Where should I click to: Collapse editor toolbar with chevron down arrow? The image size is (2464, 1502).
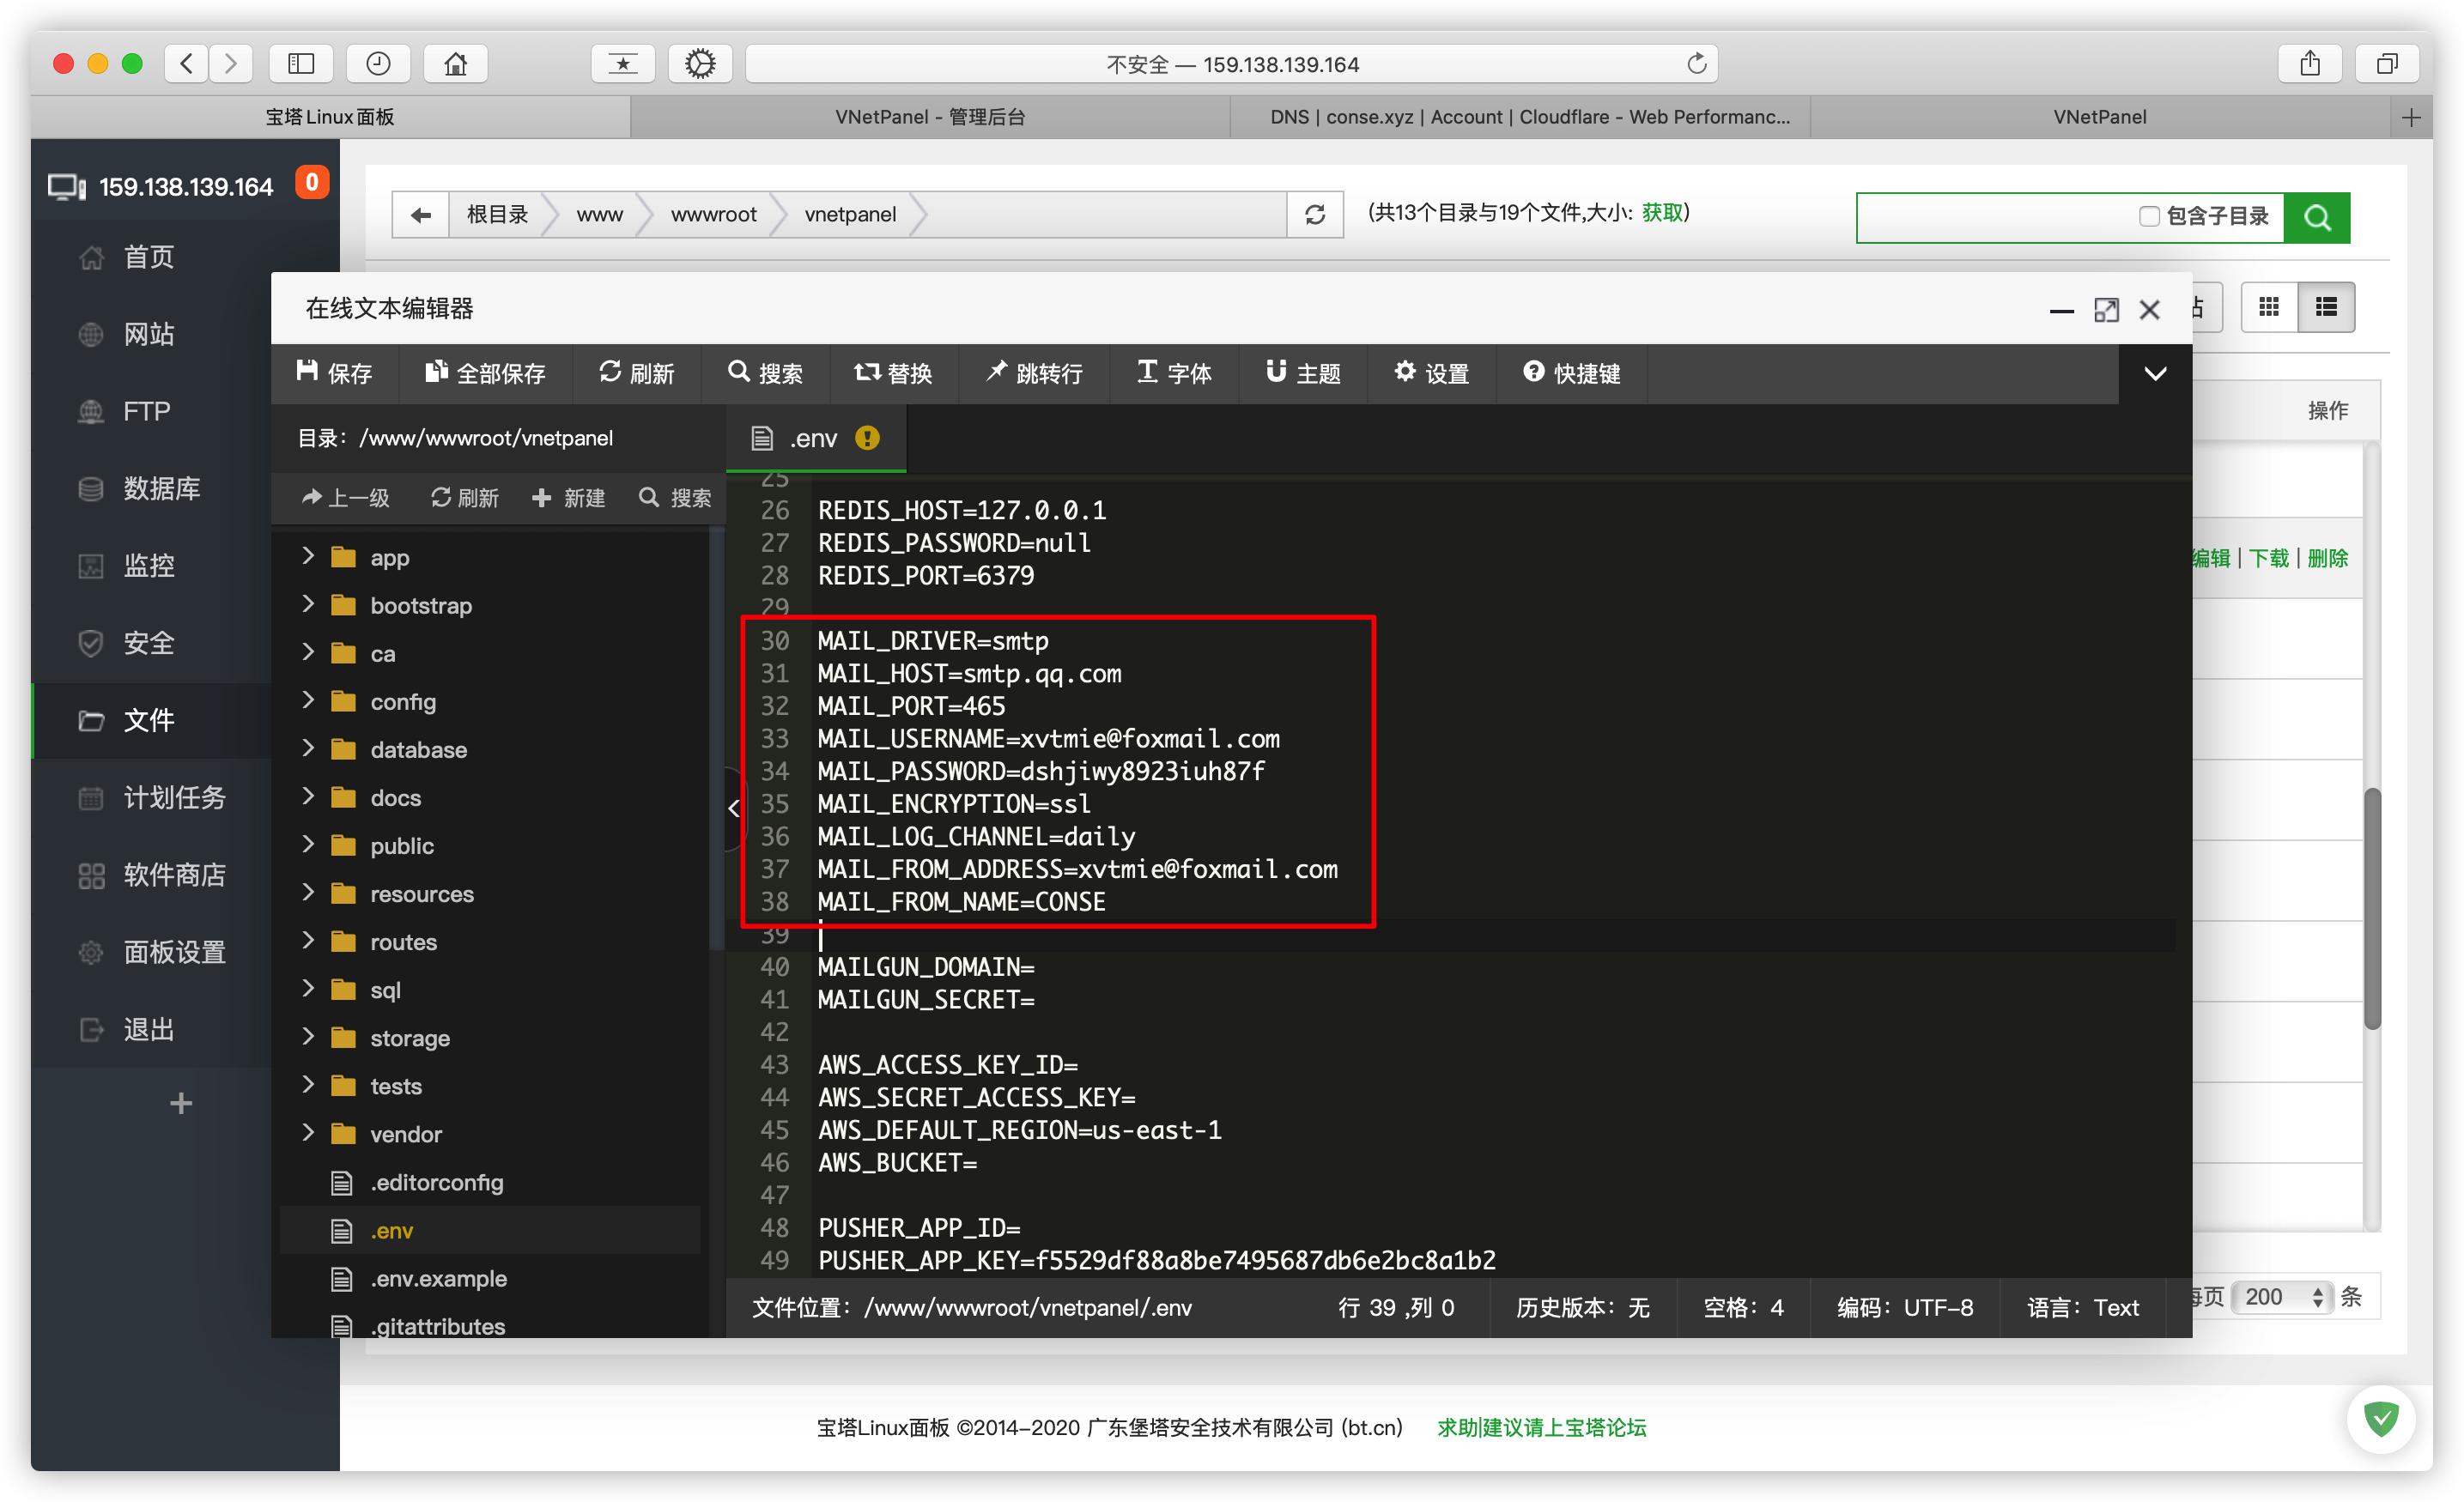(x=2155, y=374)
